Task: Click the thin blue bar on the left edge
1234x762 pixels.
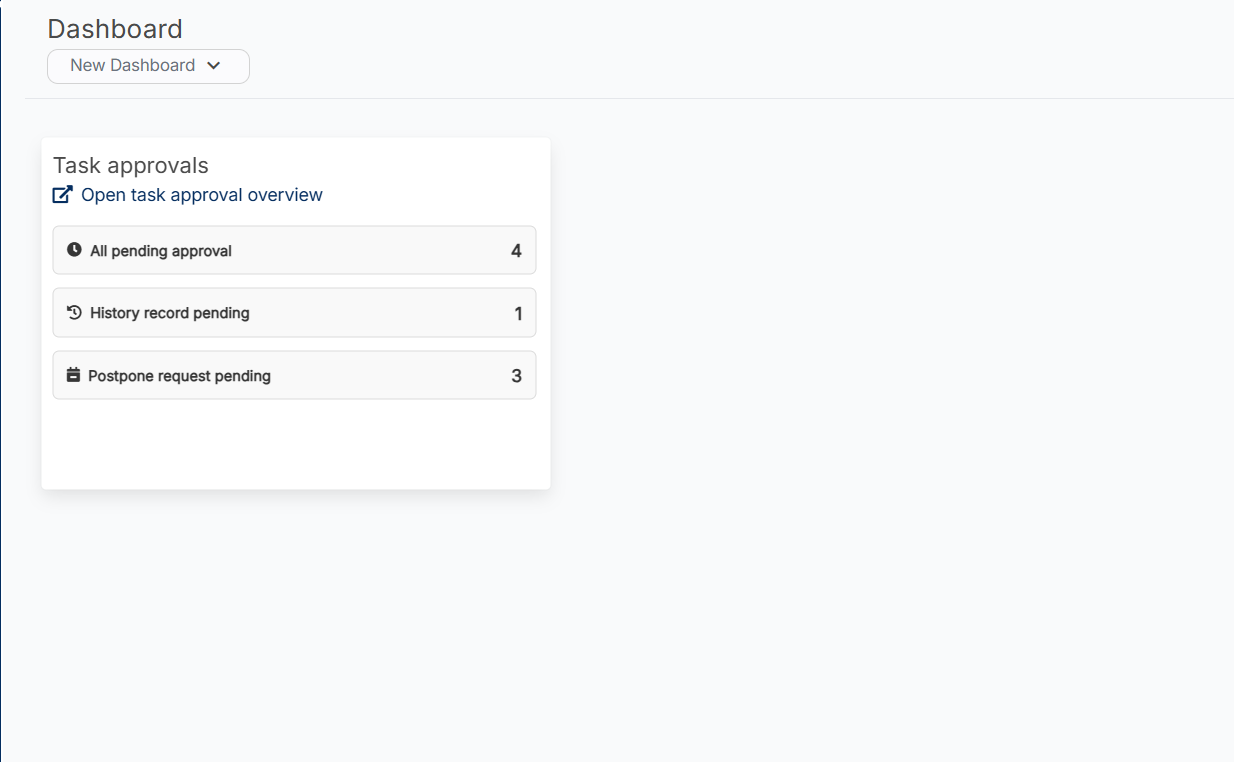Action: pos(1,400)
